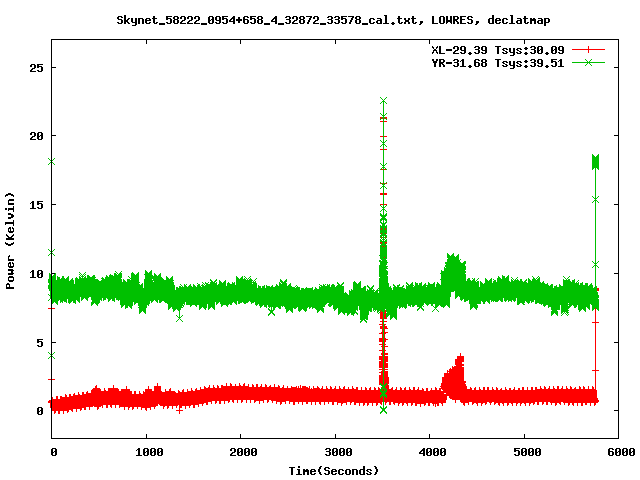
Task: Click the x-axis tick label 6000
Action: [x=621, y=452]
